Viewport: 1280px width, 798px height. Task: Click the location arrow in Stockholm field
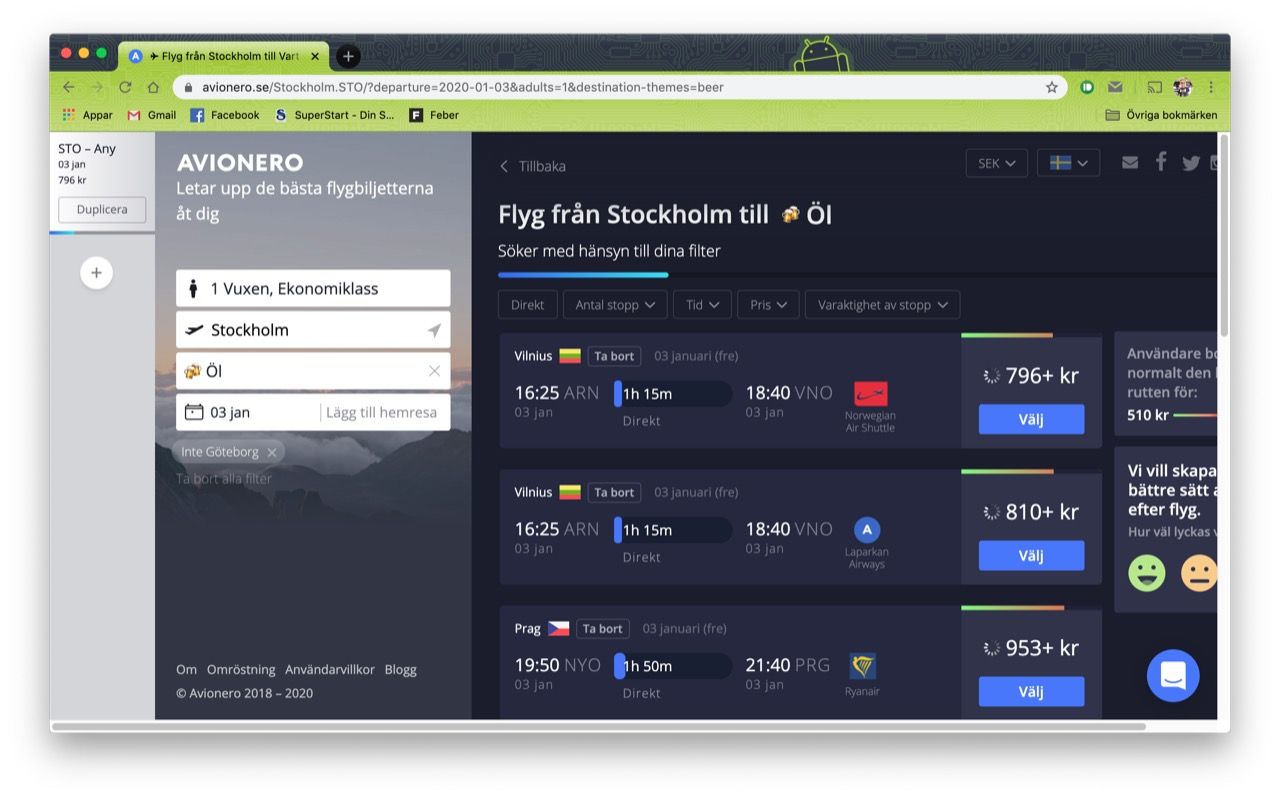point(434,330)
